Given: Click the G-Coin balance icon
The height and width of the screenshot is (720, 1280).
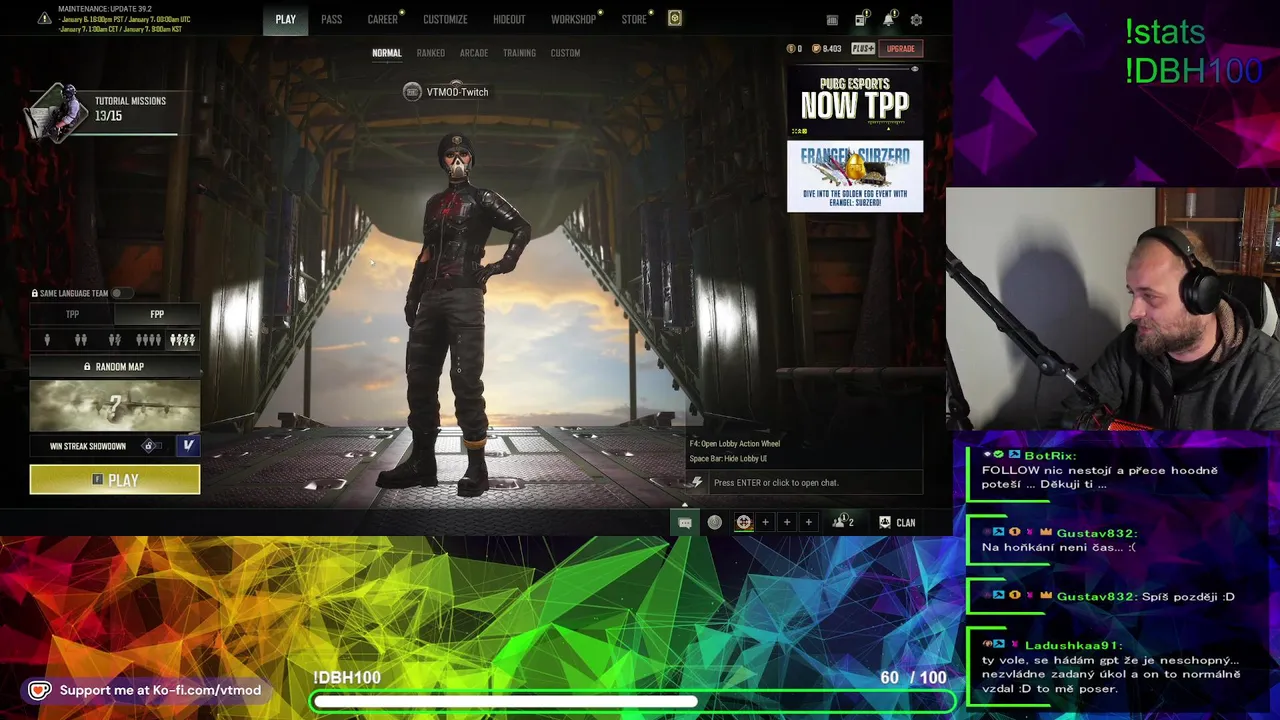Looking at the screenshot, I should pyautogui.click(x=791, y=48).
